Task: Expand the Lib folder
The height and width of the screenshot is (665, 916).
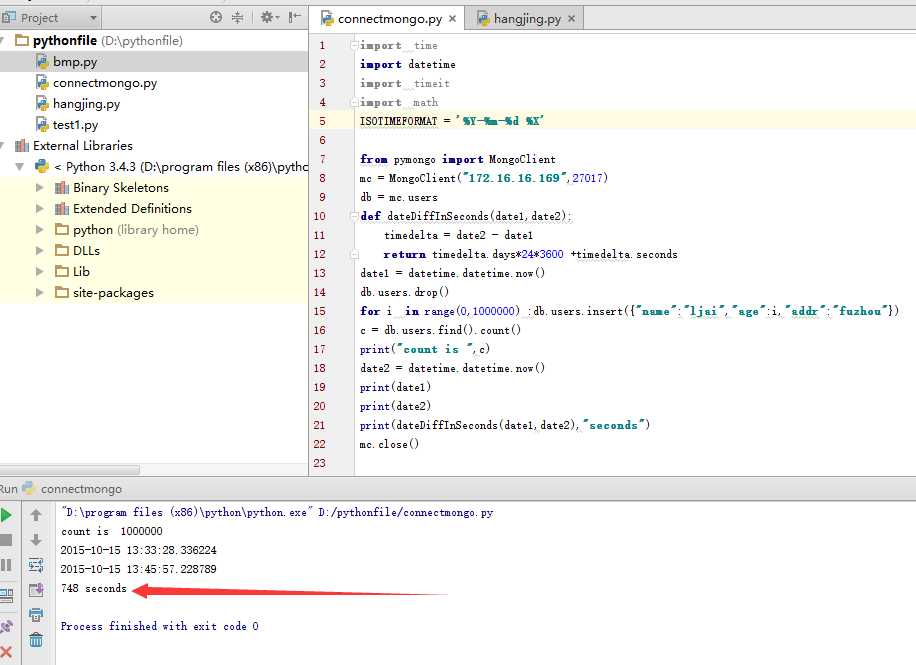Action: pyautogui.click(x=40, y=272)
